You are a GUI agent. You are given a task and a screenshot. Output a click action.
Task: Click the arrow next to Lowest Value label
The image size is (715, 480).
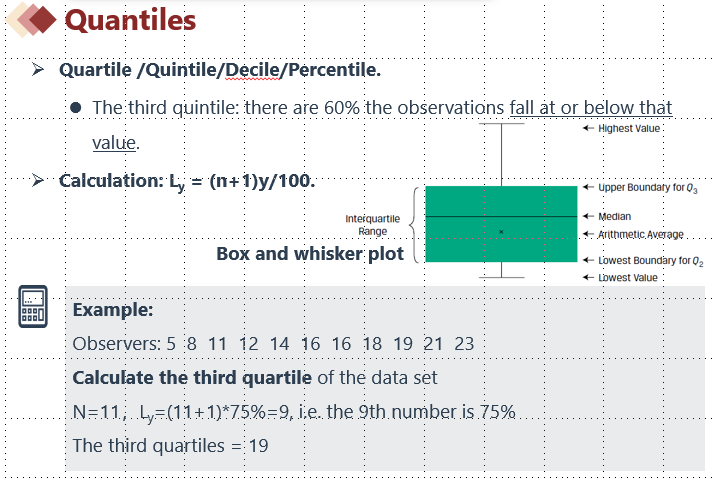pos(588,277)
